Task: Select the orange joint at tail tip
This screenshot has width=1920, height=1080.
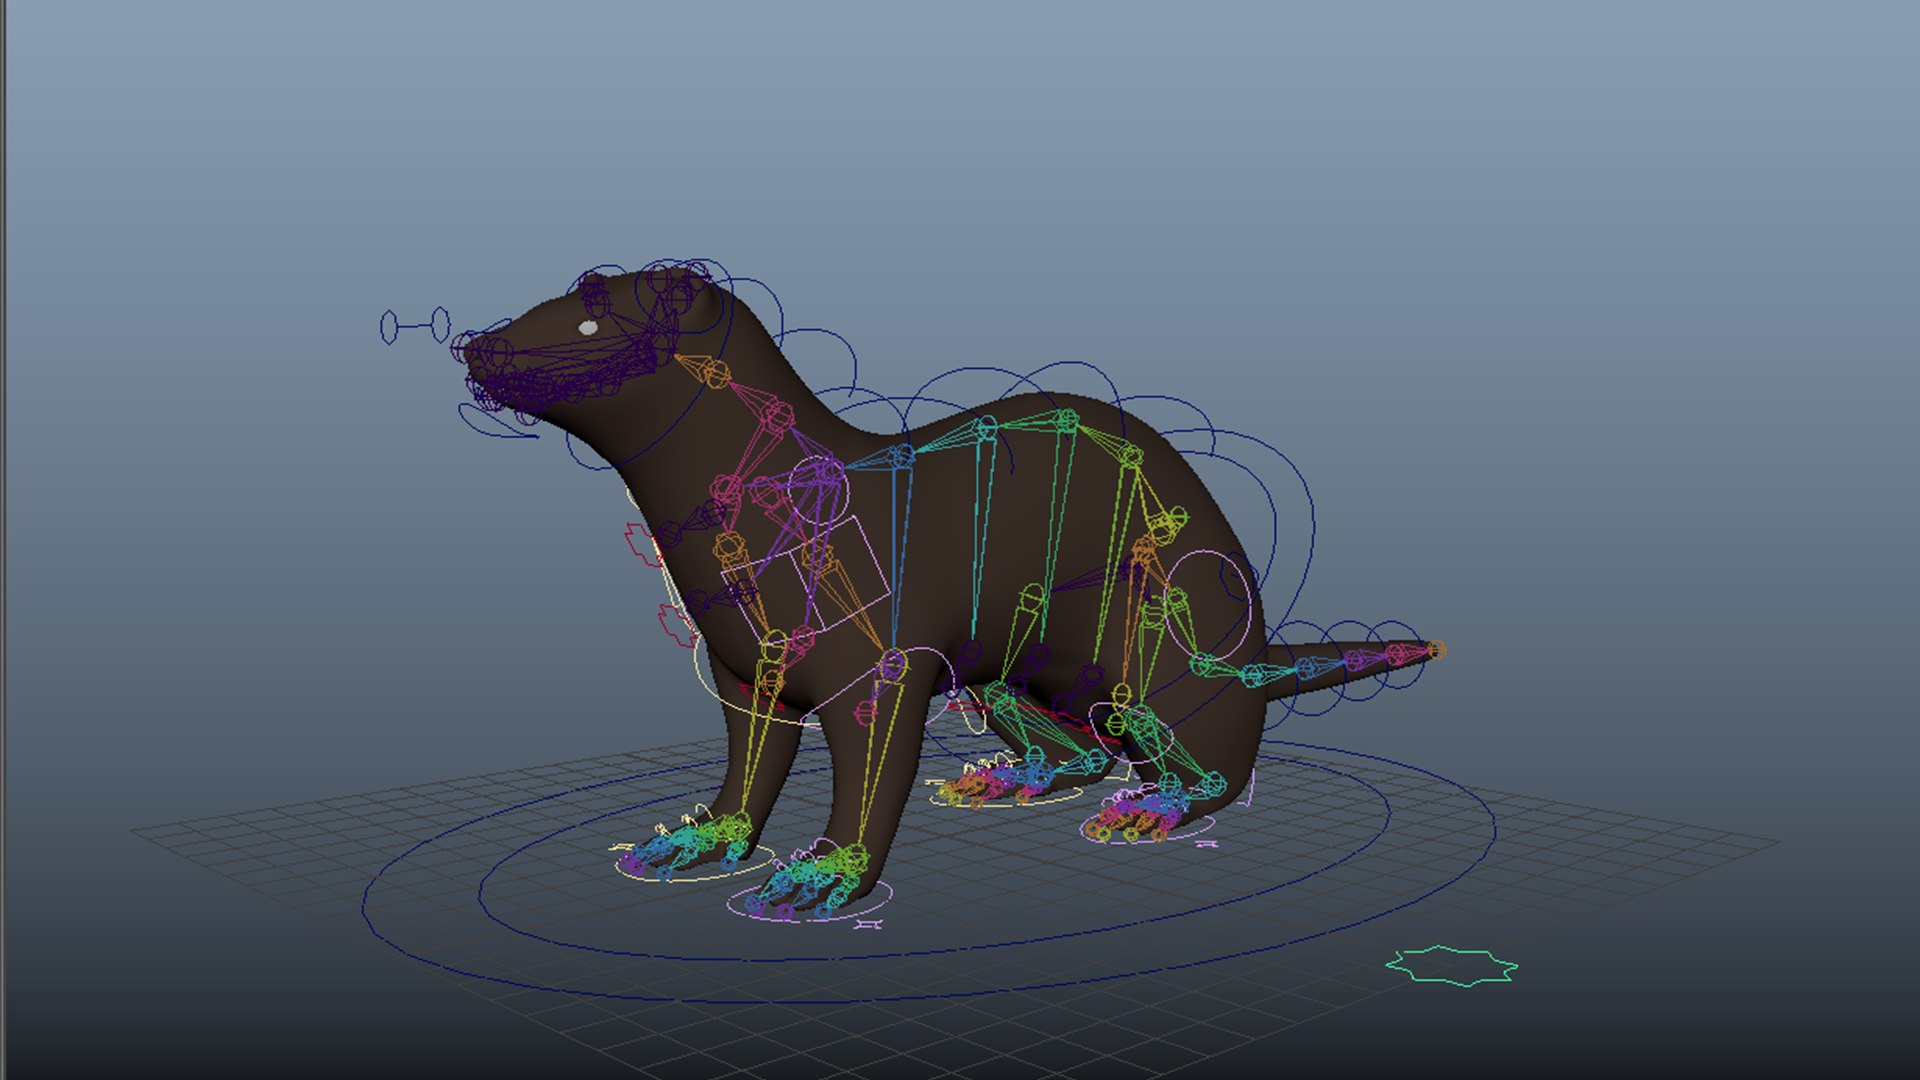Action: click(x=1436, y=650)
